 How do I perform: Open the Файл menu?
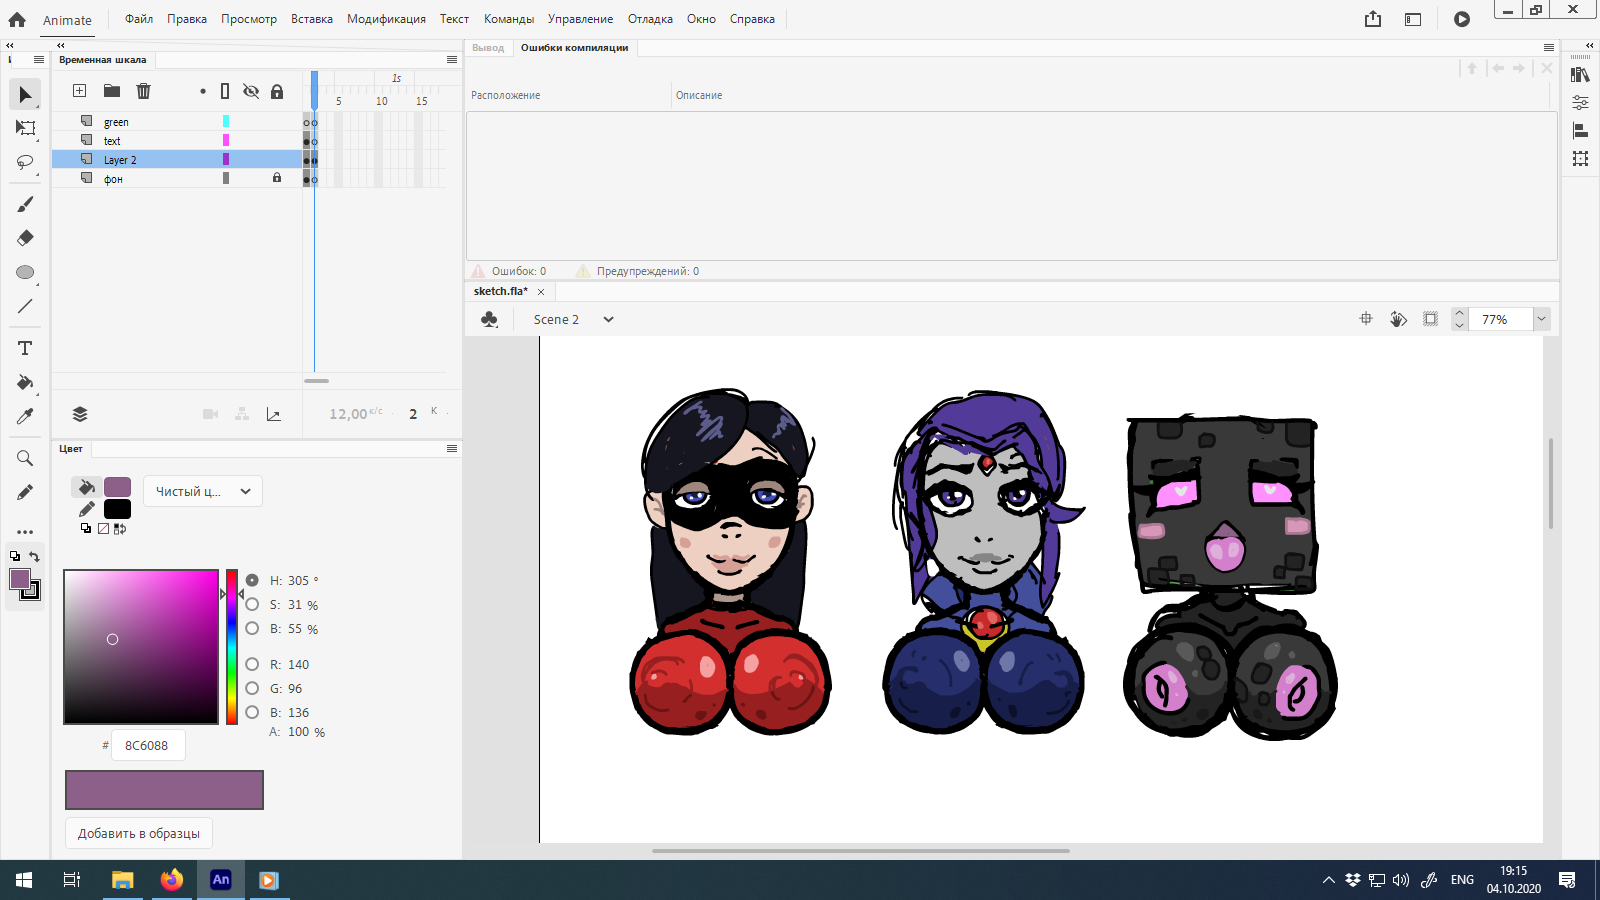[x=139, y=19]
